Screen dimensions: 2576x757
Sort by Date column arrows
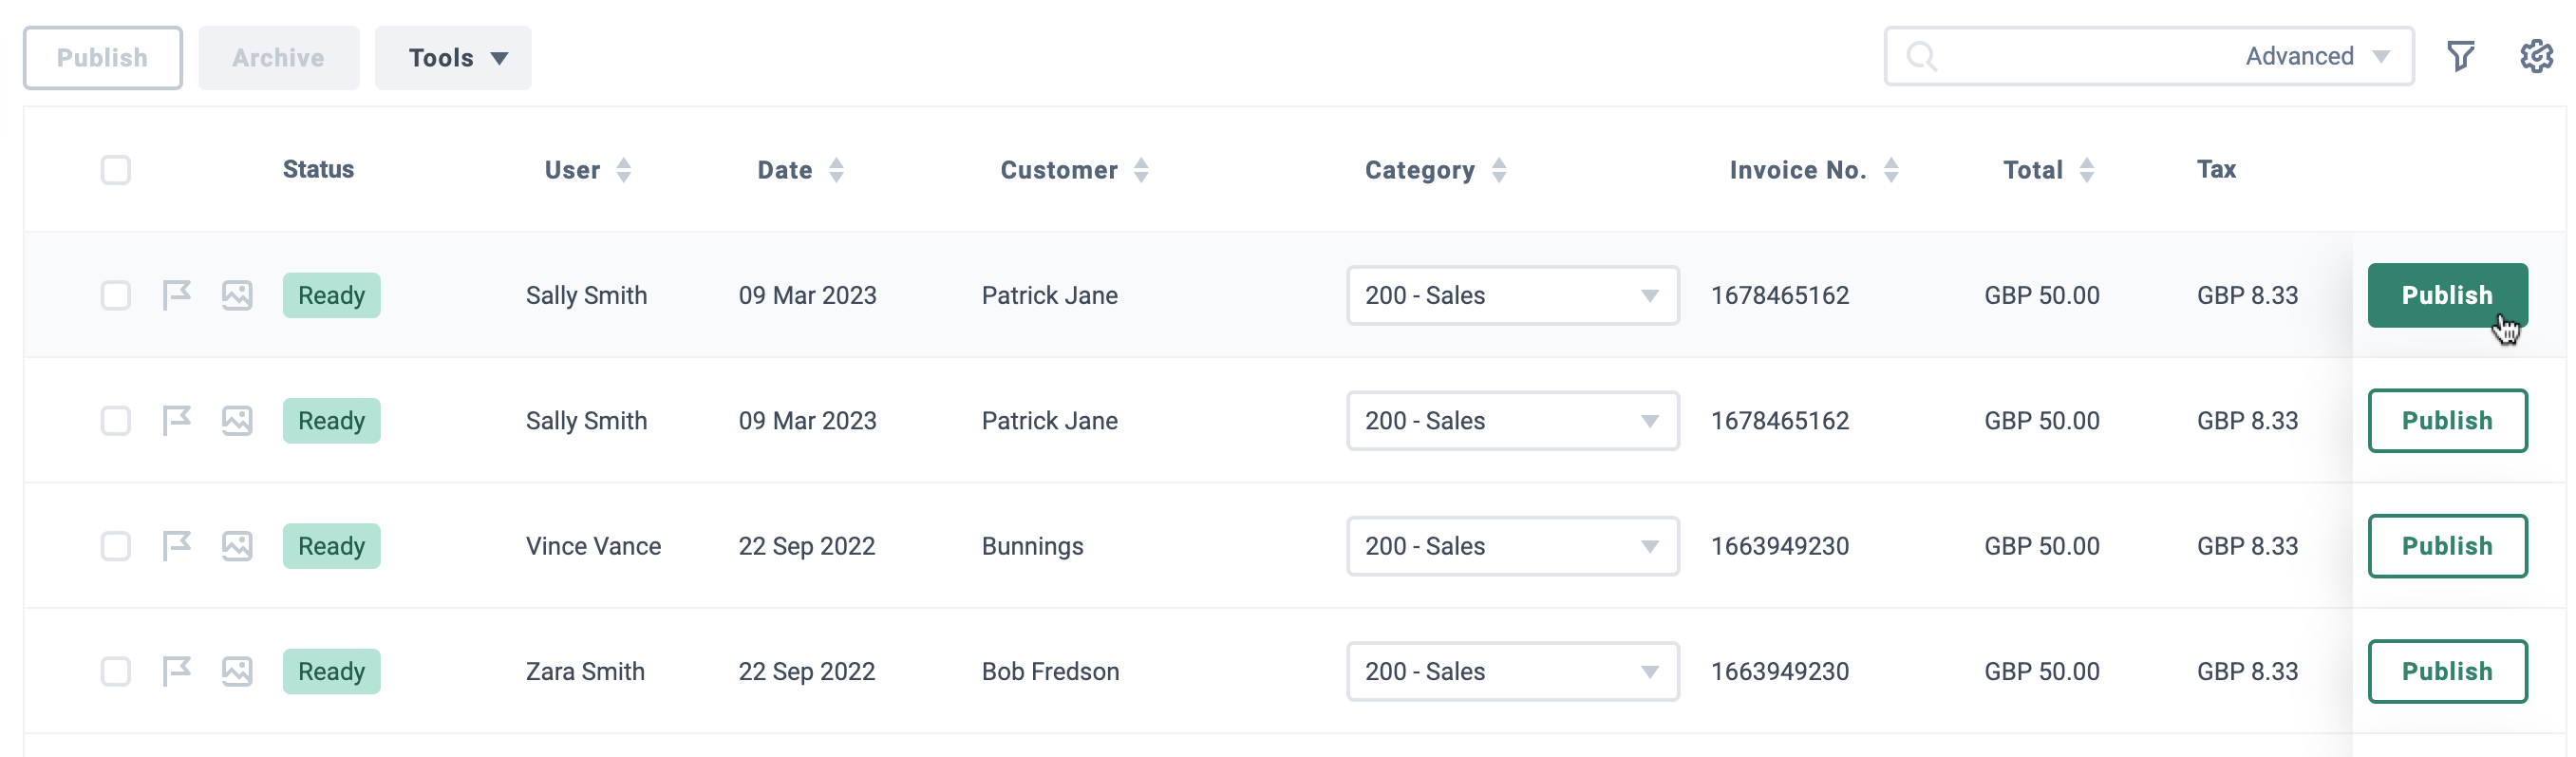pos(837,170)
